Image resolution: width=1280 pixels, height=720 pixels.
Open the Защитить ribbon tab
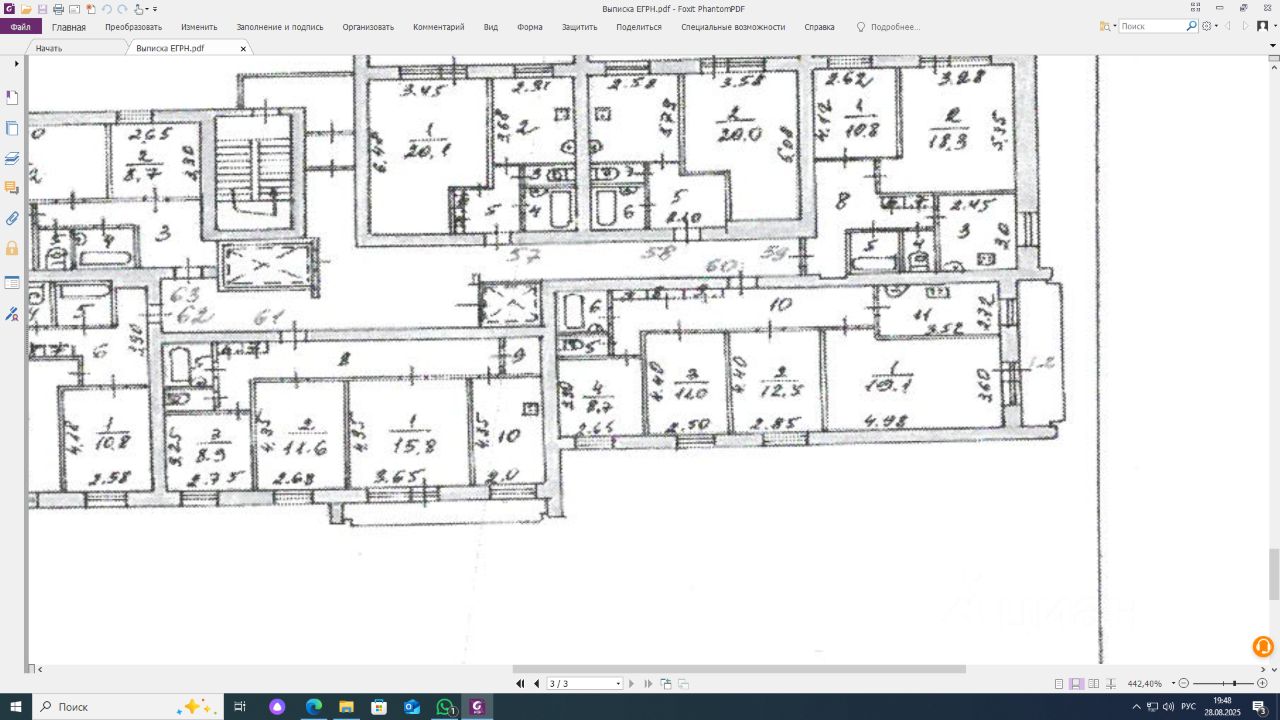pyautogui.click(x=579, y=27)
